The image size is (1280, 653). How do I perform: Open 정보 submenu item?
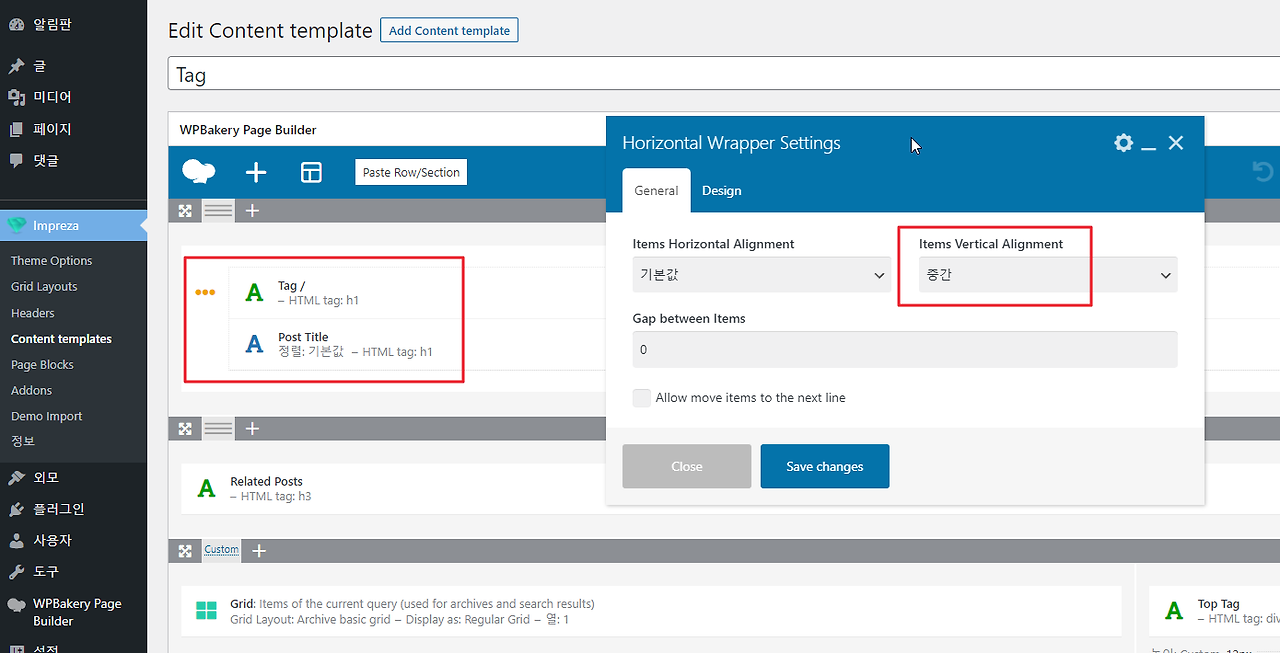[x=23, y=441]
